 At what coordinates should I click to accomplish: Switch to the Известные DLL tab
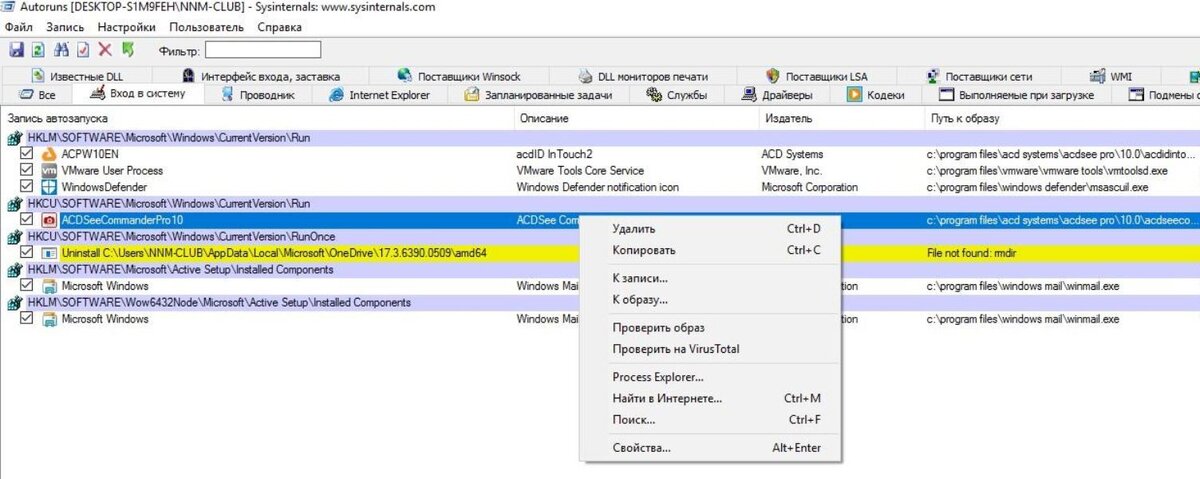(79, 76)
